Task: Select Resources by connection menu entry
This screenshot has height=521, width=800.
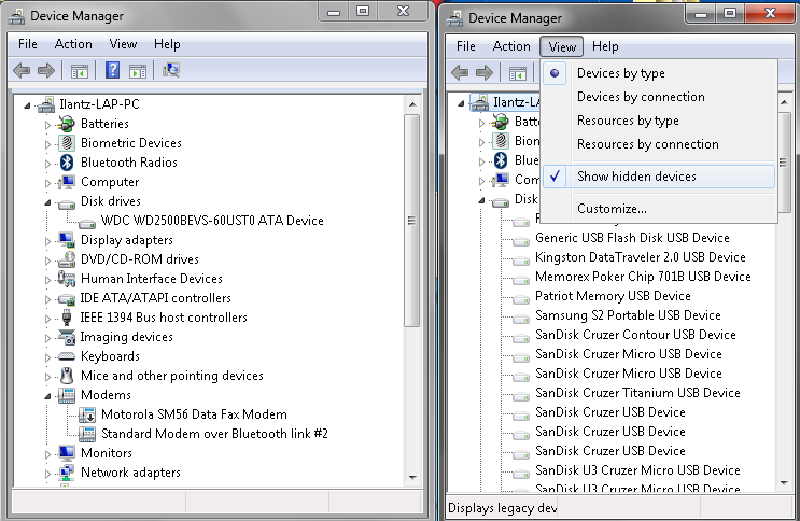Action: click(647, 144)
